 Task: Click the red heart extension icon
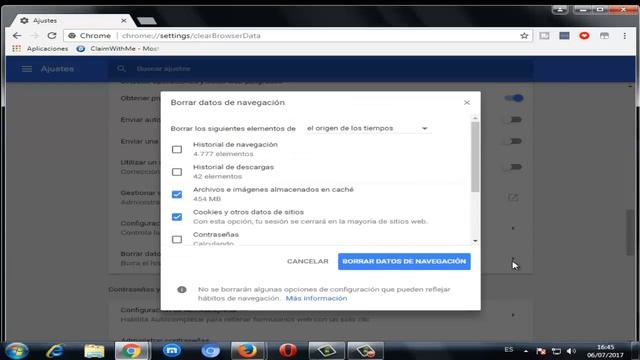584,36
